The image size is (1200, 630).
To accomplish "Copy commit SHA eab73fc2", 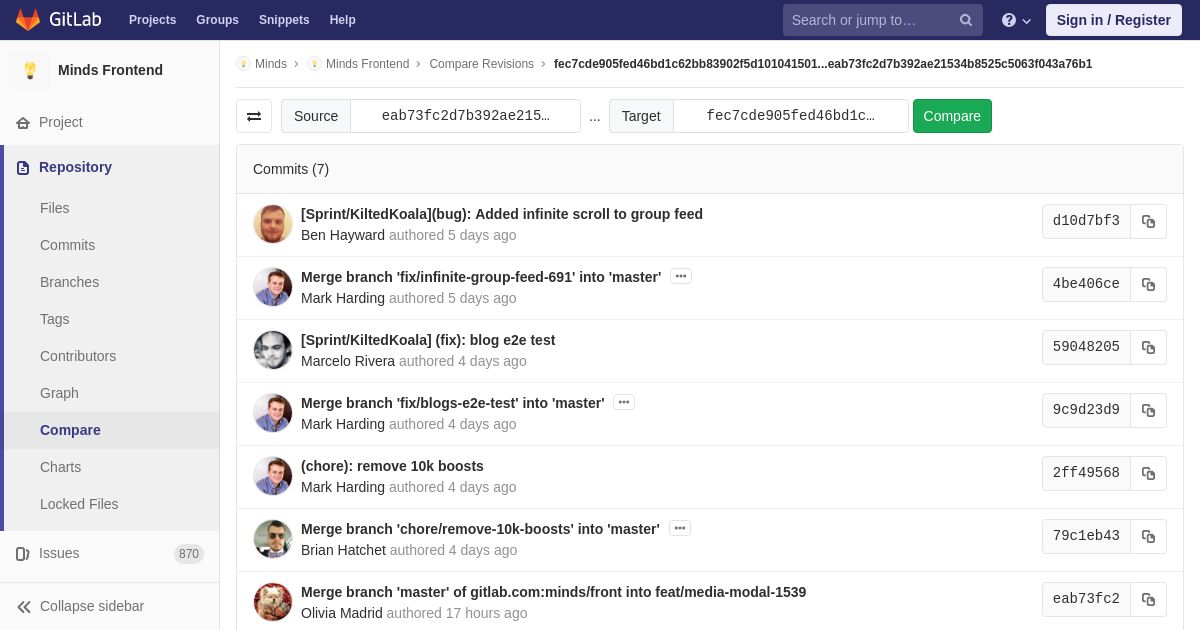I will [1148, 600].
